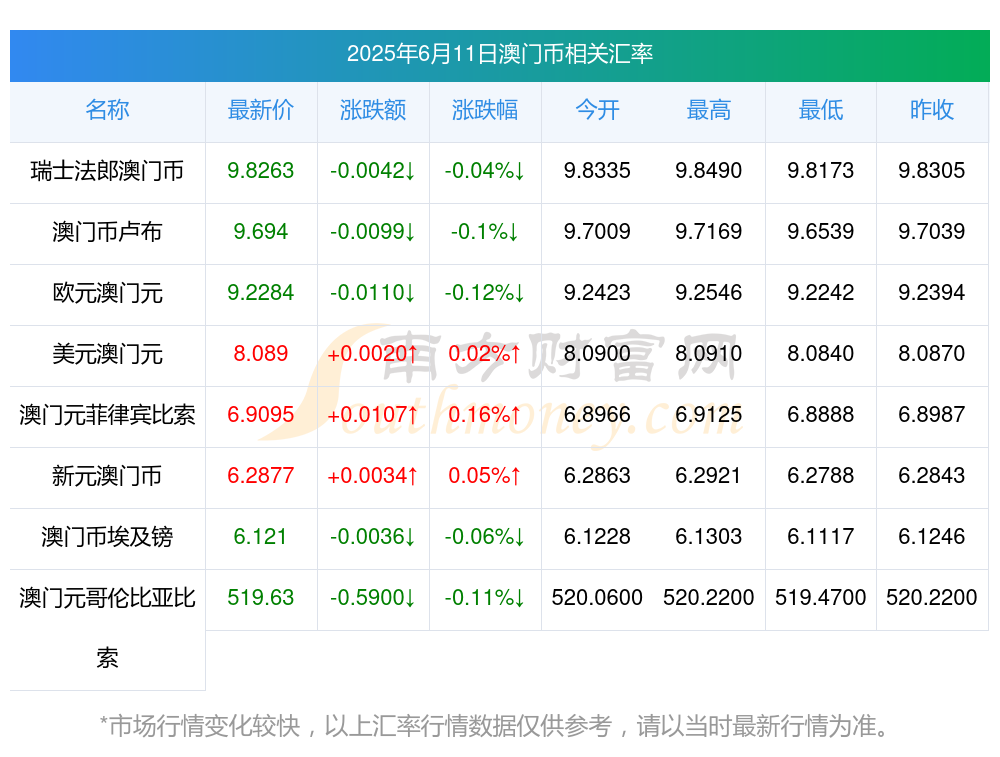Click change amount +0.0020↑

click(372, 353)
